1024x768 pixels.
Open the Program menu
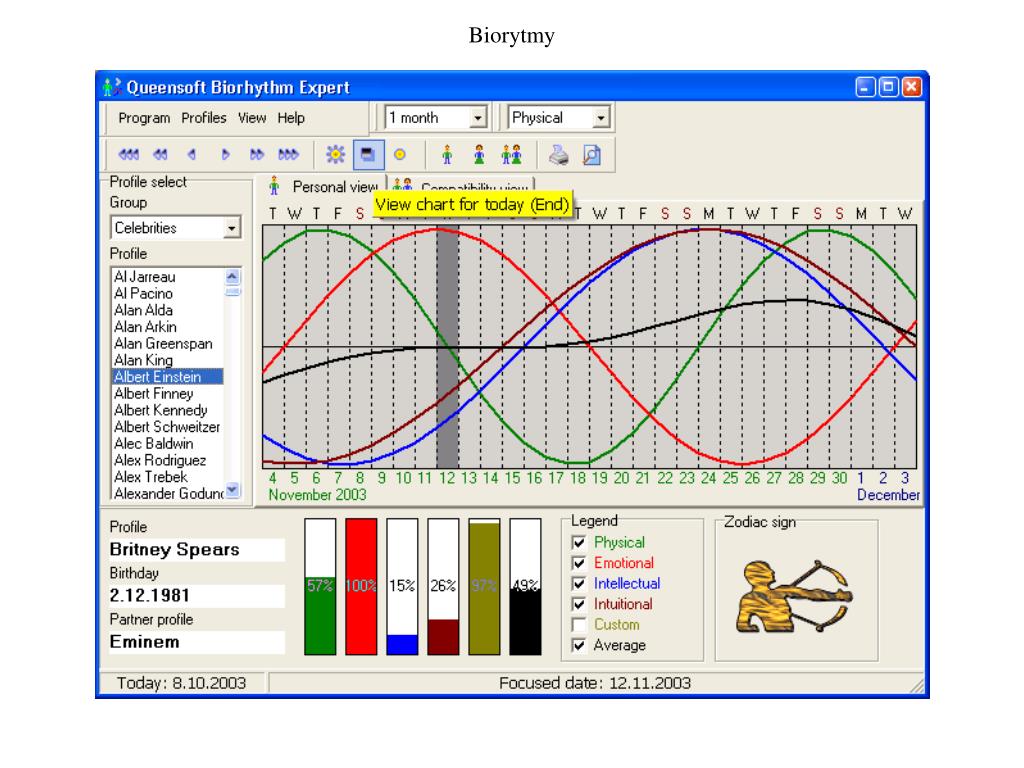(x=144, y=118)
